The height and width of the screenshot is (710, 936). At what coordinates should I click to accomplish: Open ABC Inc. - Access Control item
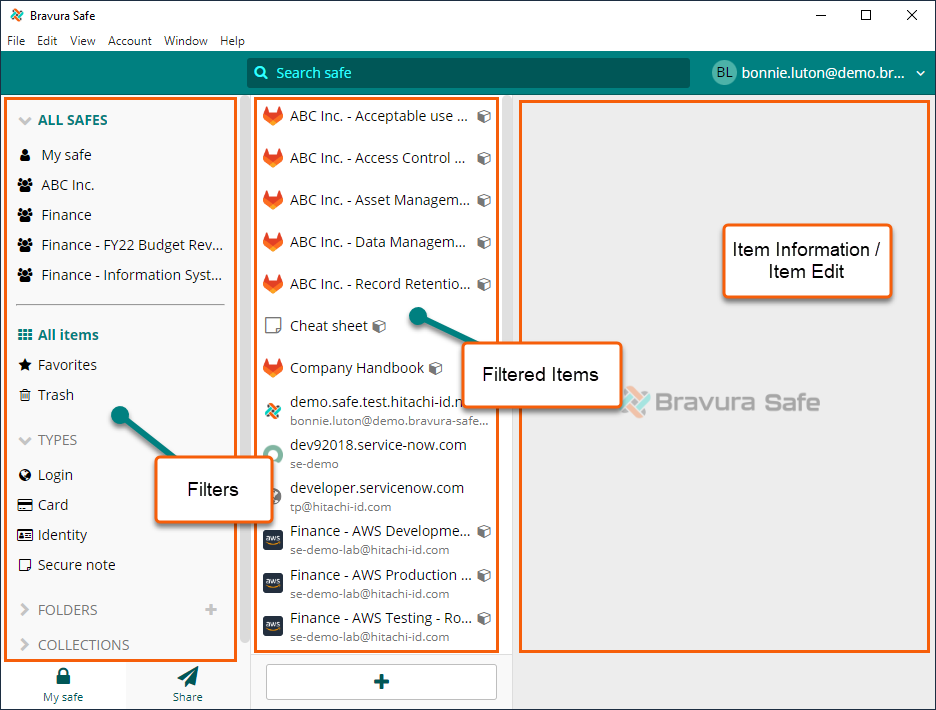[x=377, y=158]
